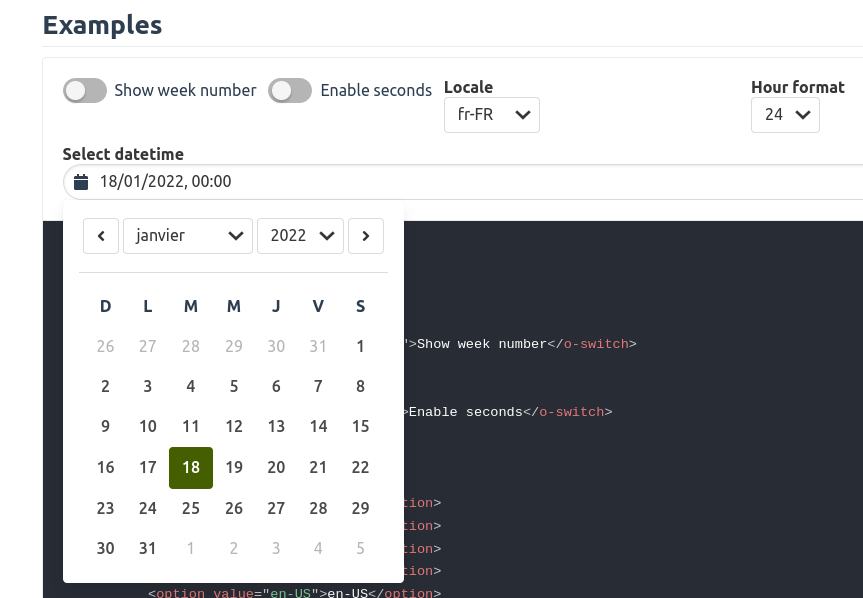The height and width of the screenshot is (598, 863).
Task: Select day 15 in the calendar
Action: (360, 426)
